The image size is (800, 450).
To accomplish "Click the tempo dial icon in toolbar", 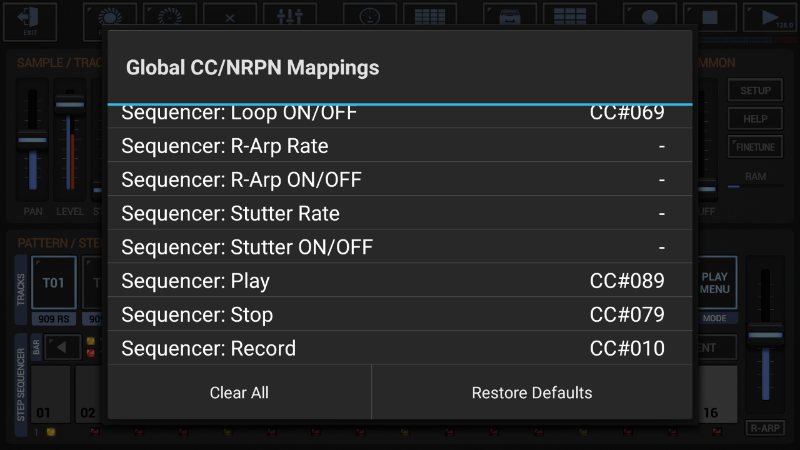I will [370, 17].
